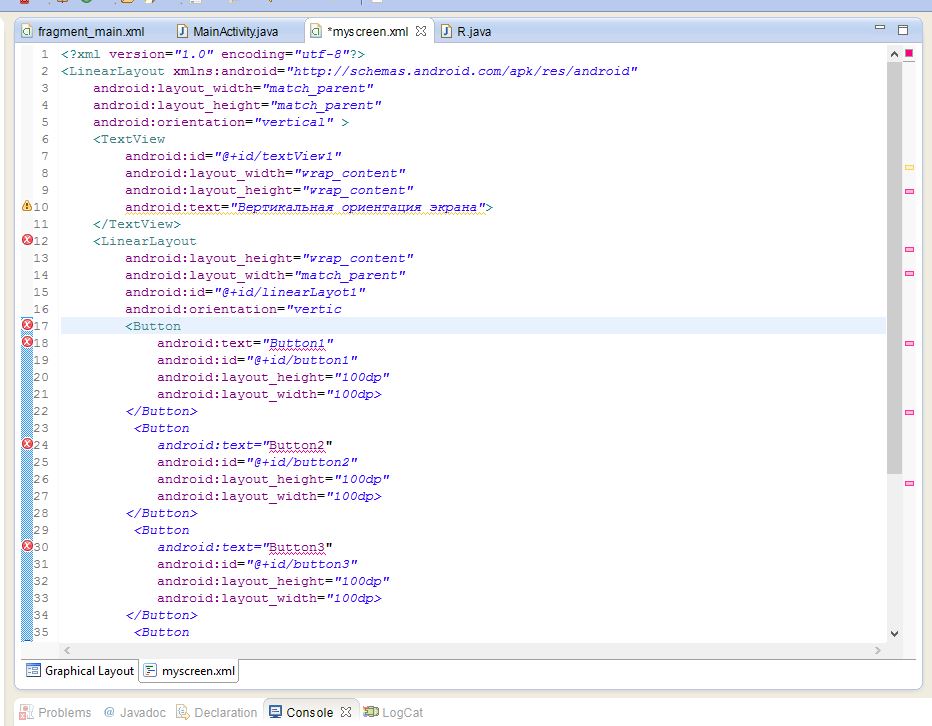Open the MainActivity.java tab
The width and height of the screenshot is (932, 726).
(x=228, y=32)
